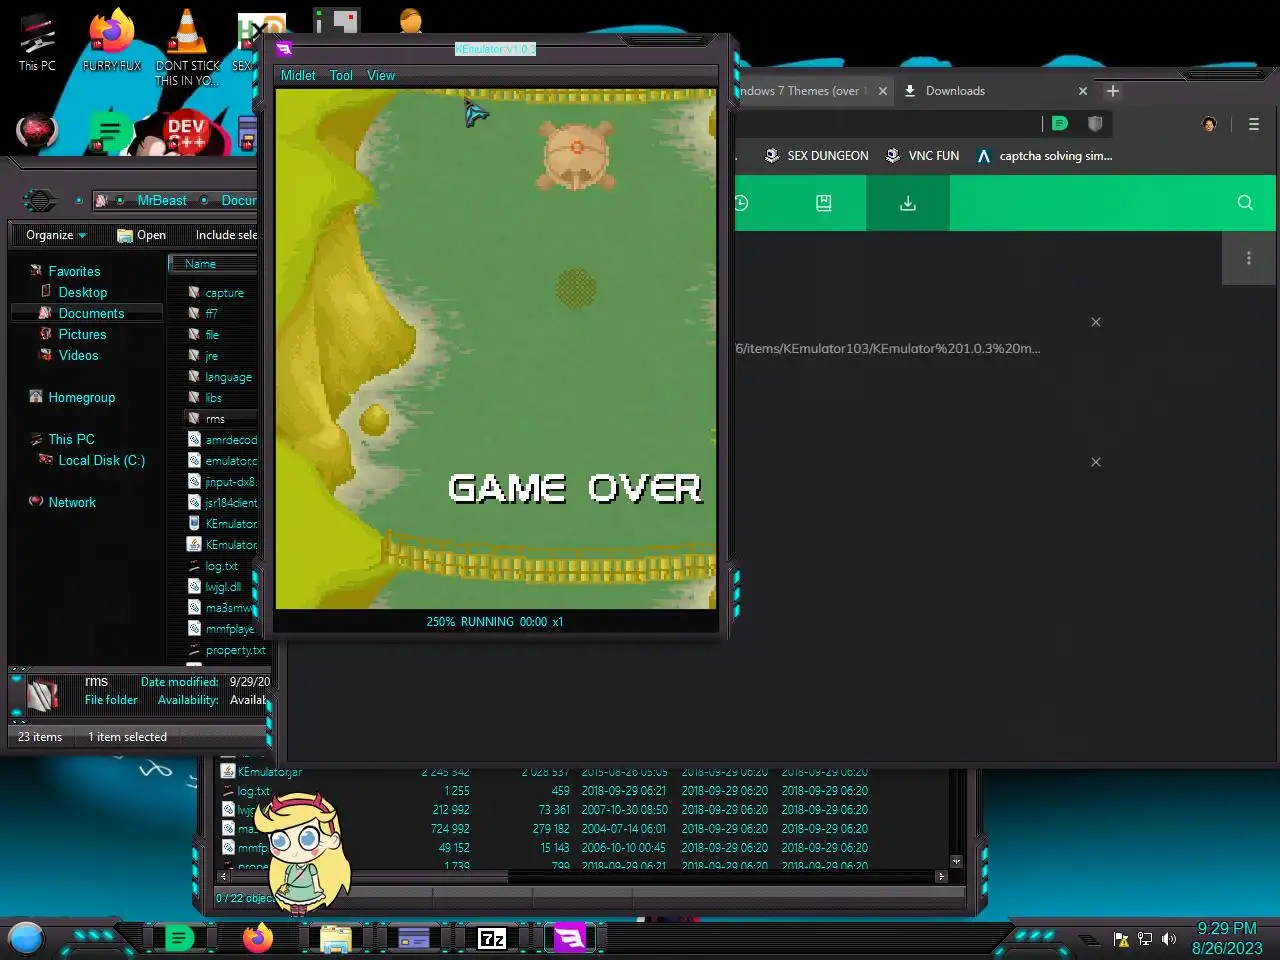The width and height of the screenshot is (1280, 960).
Task: Select the language folder in file list
Action: tap(228, 377)
